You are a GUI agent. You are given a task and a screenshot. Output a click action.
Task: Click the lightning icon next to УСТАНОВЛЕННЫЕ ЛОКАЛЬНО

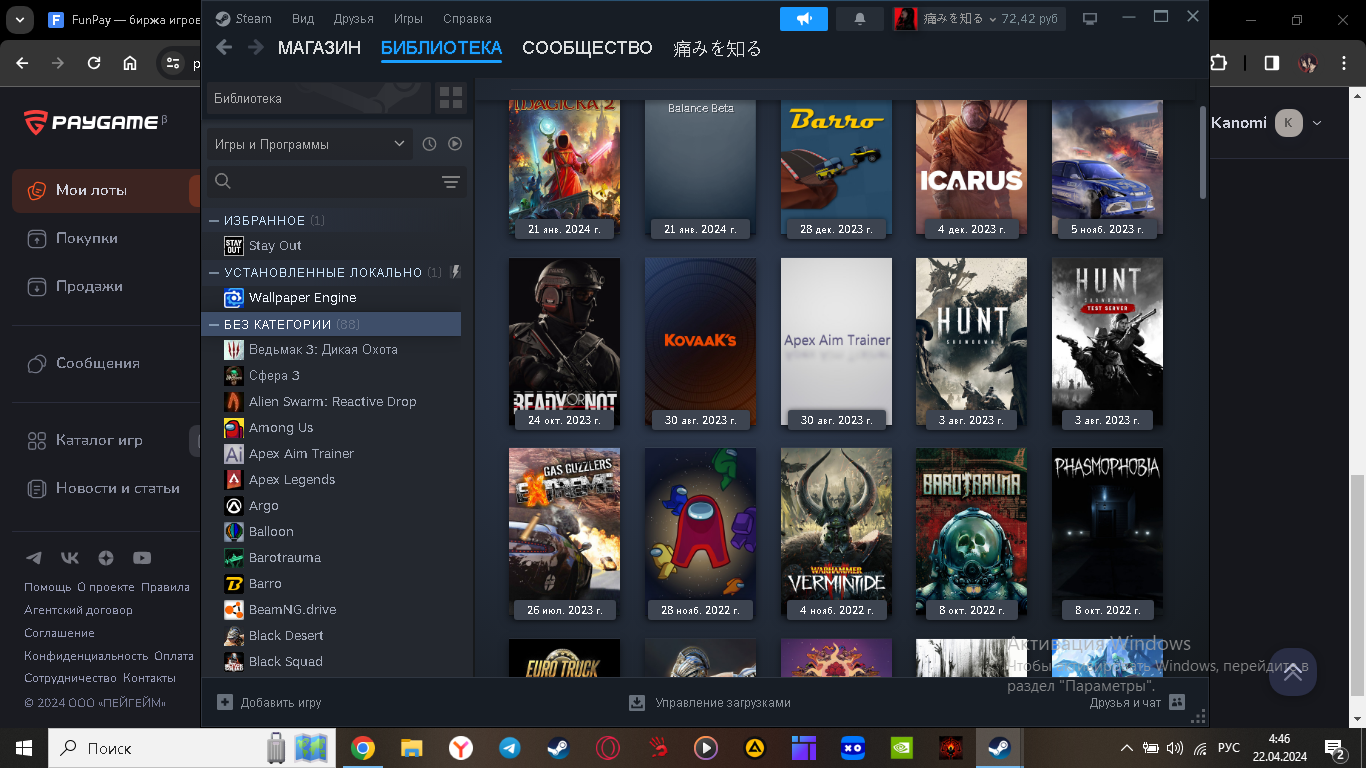[456, 272]
